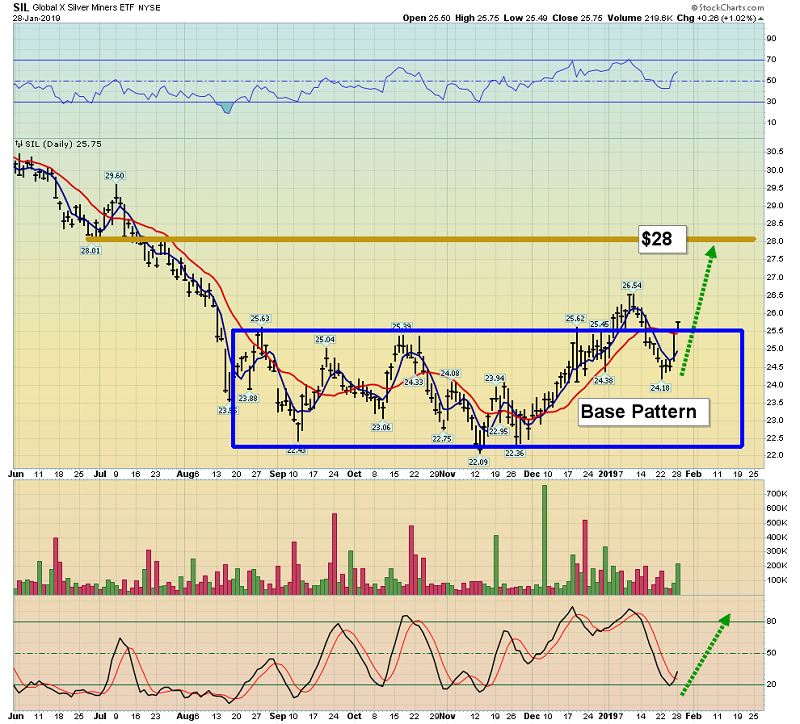Image resolution: width=800 pixels, height=724 pixels.
Task: Click the tall red volume bar in late September
Action: click(335, 554)
